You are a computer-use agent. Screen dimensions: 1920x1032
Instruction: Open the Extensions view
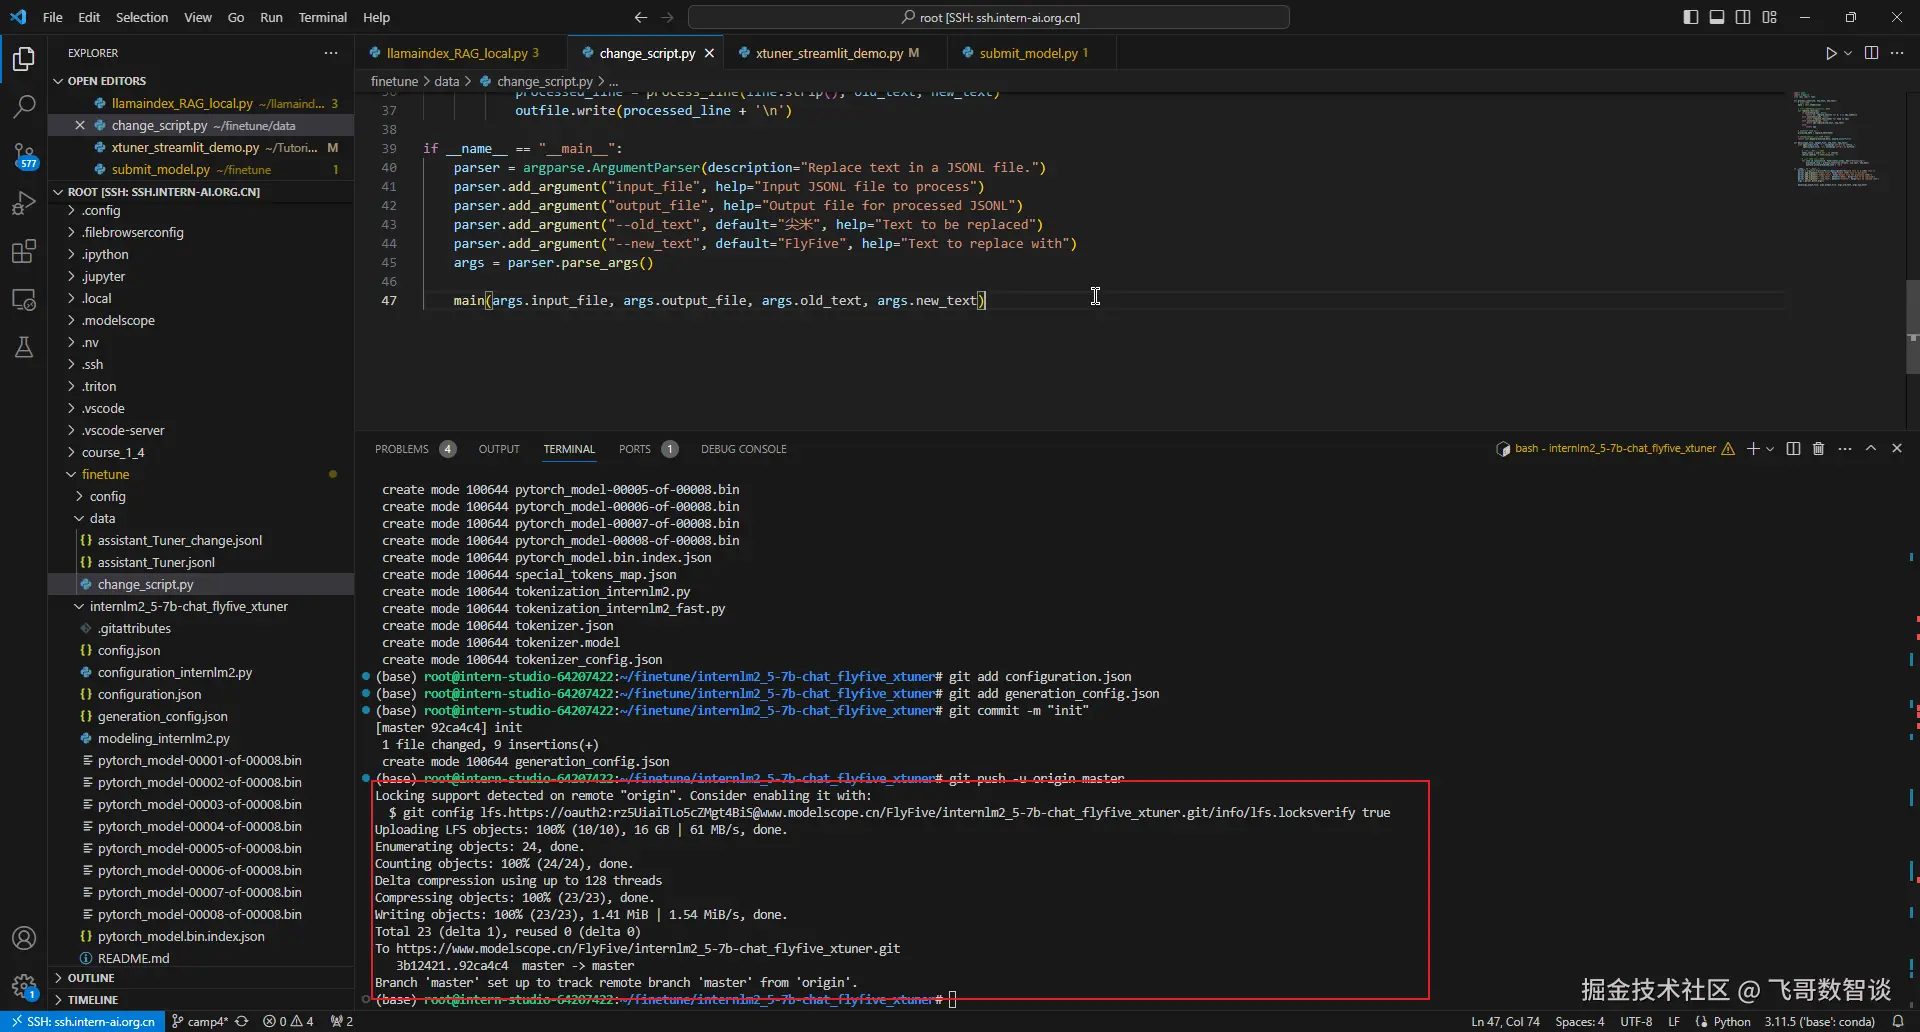pyautogui.click(x=24, y=251)
